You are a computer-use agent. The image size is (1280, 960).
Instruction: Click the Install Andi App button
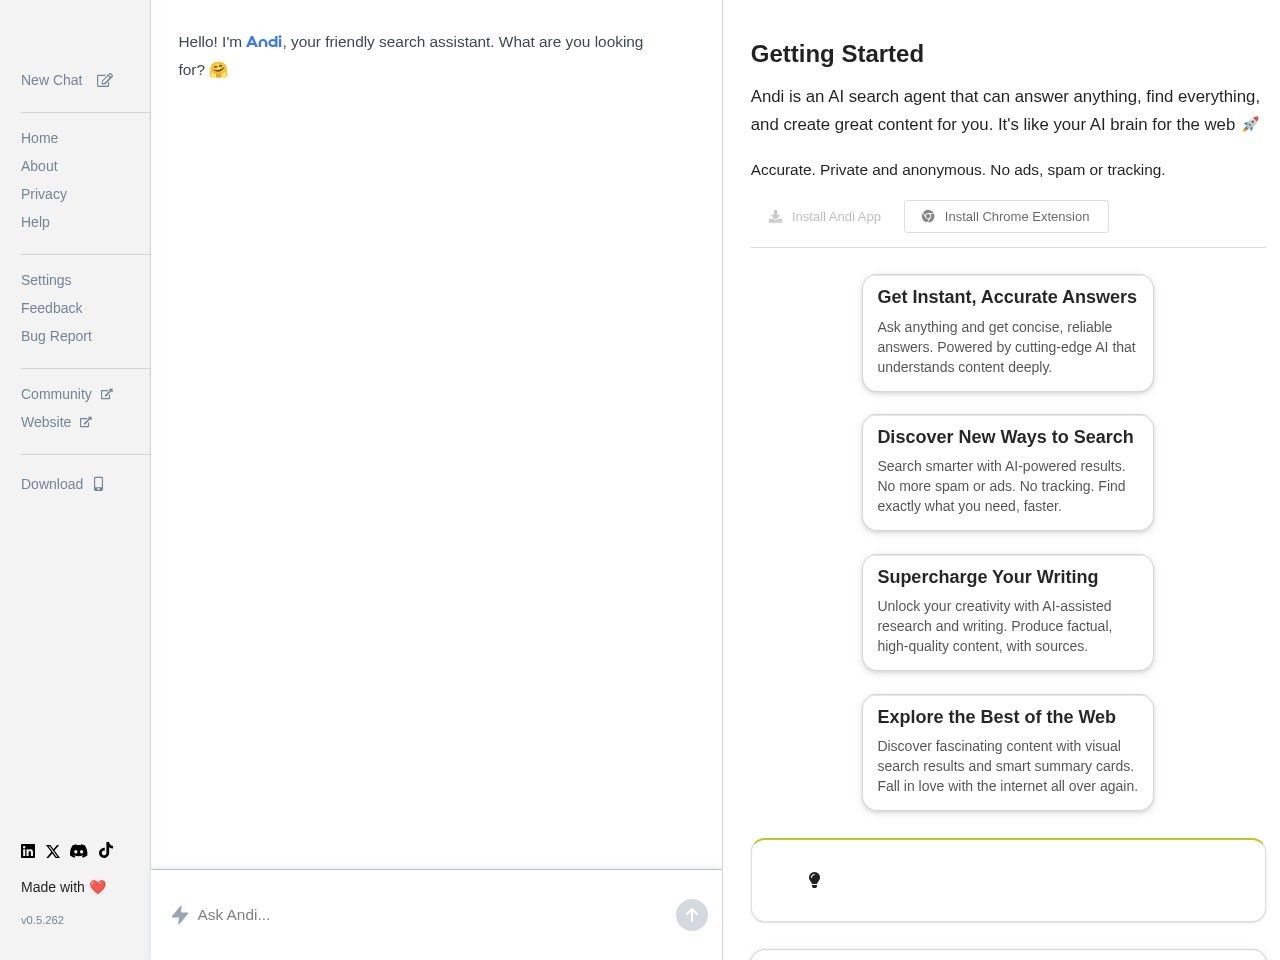tap(825, 216)
